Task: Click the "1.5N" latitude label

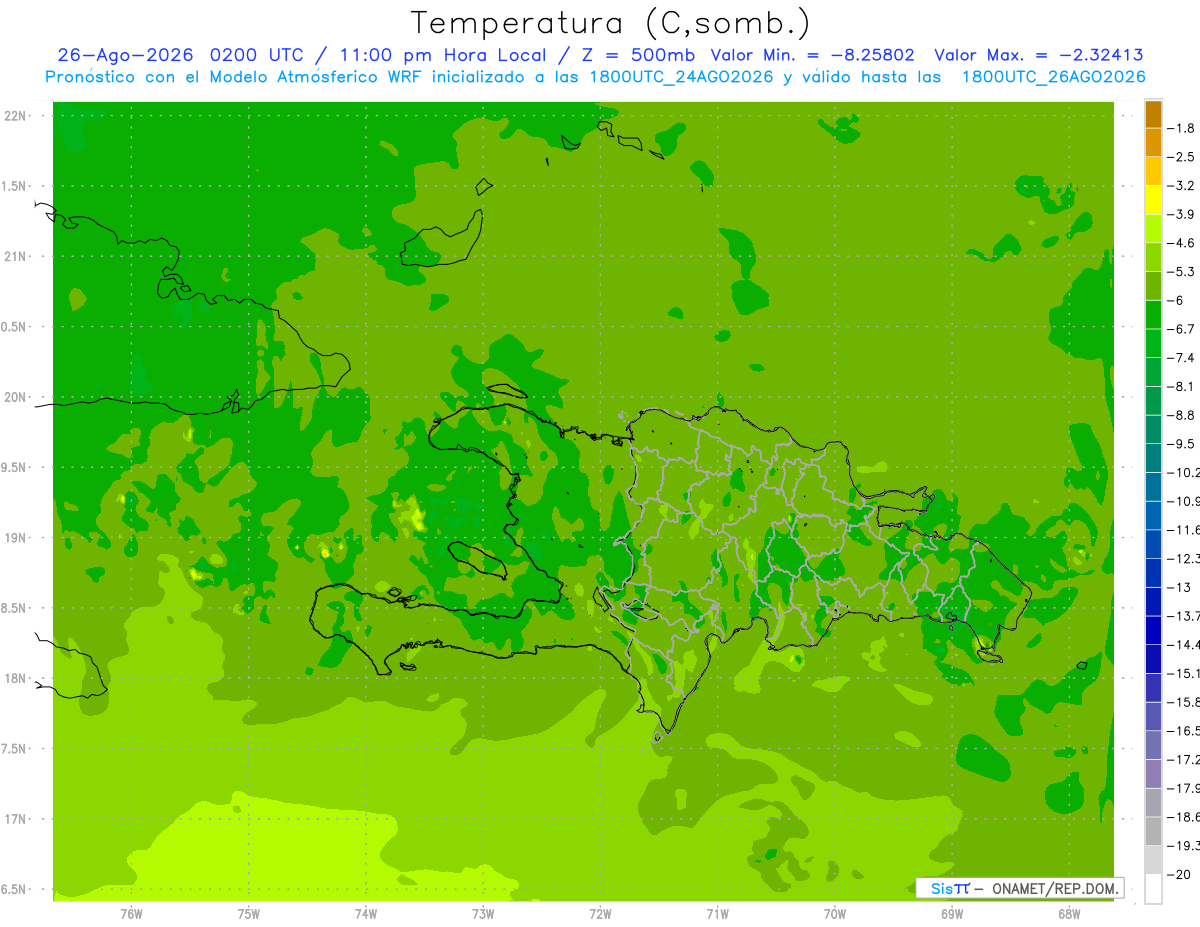Action: (x=15, y=186)
